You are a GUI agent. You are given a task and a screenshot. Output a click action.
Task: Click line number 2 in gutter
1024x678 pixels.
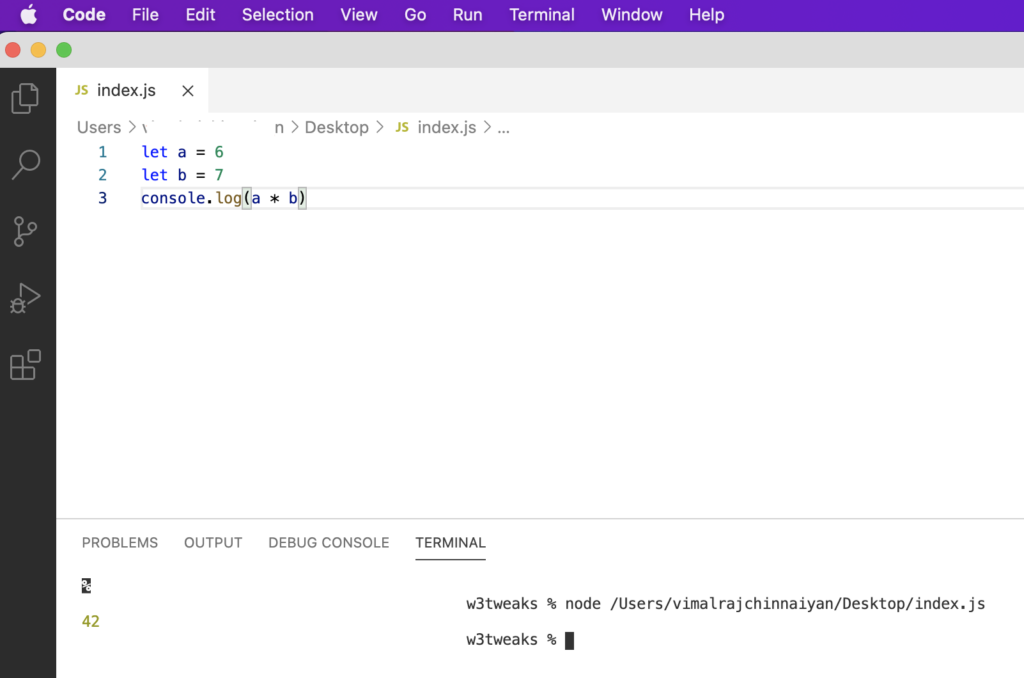coord(103,175)
